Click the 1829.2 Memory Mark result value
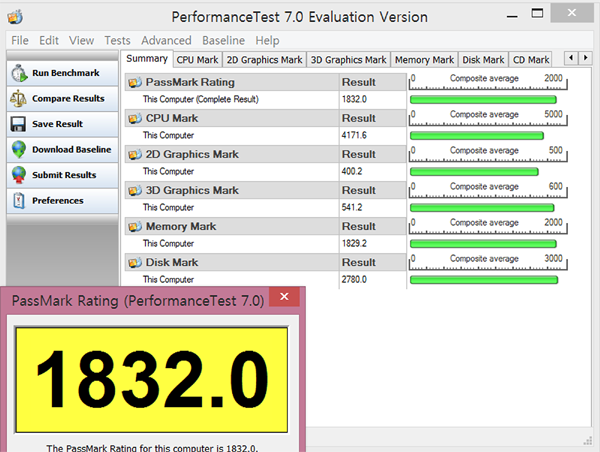This screenshot has height=452, width=600. click(354, 243)
